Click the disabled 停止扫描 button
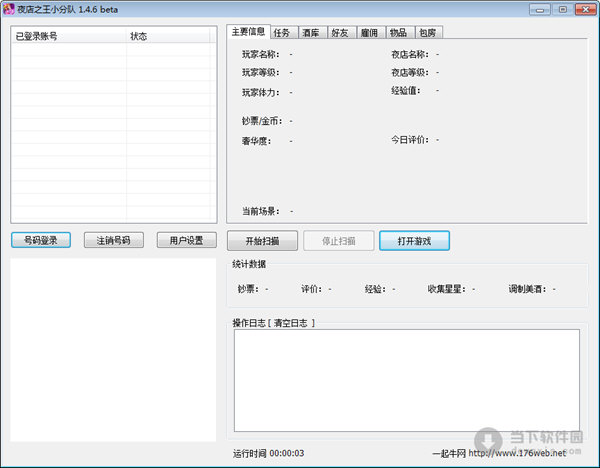 [x=339, y=241]
